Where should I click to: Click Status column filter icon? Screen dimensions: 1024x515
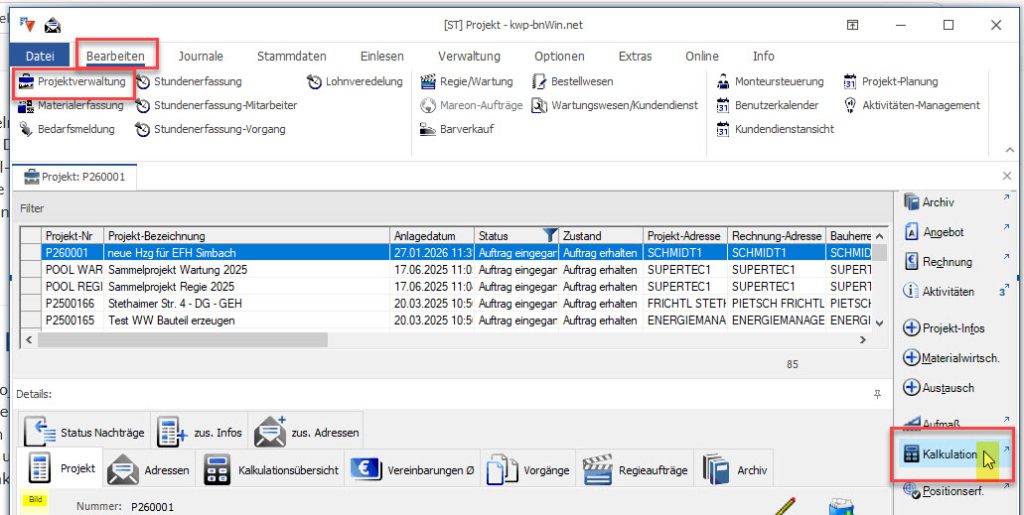549,235
